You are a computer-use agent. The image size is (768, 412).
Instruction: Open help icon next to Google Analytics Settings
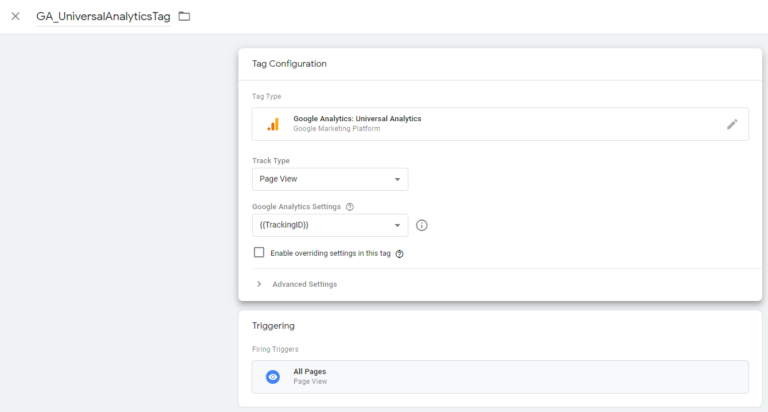pos(350,207)
